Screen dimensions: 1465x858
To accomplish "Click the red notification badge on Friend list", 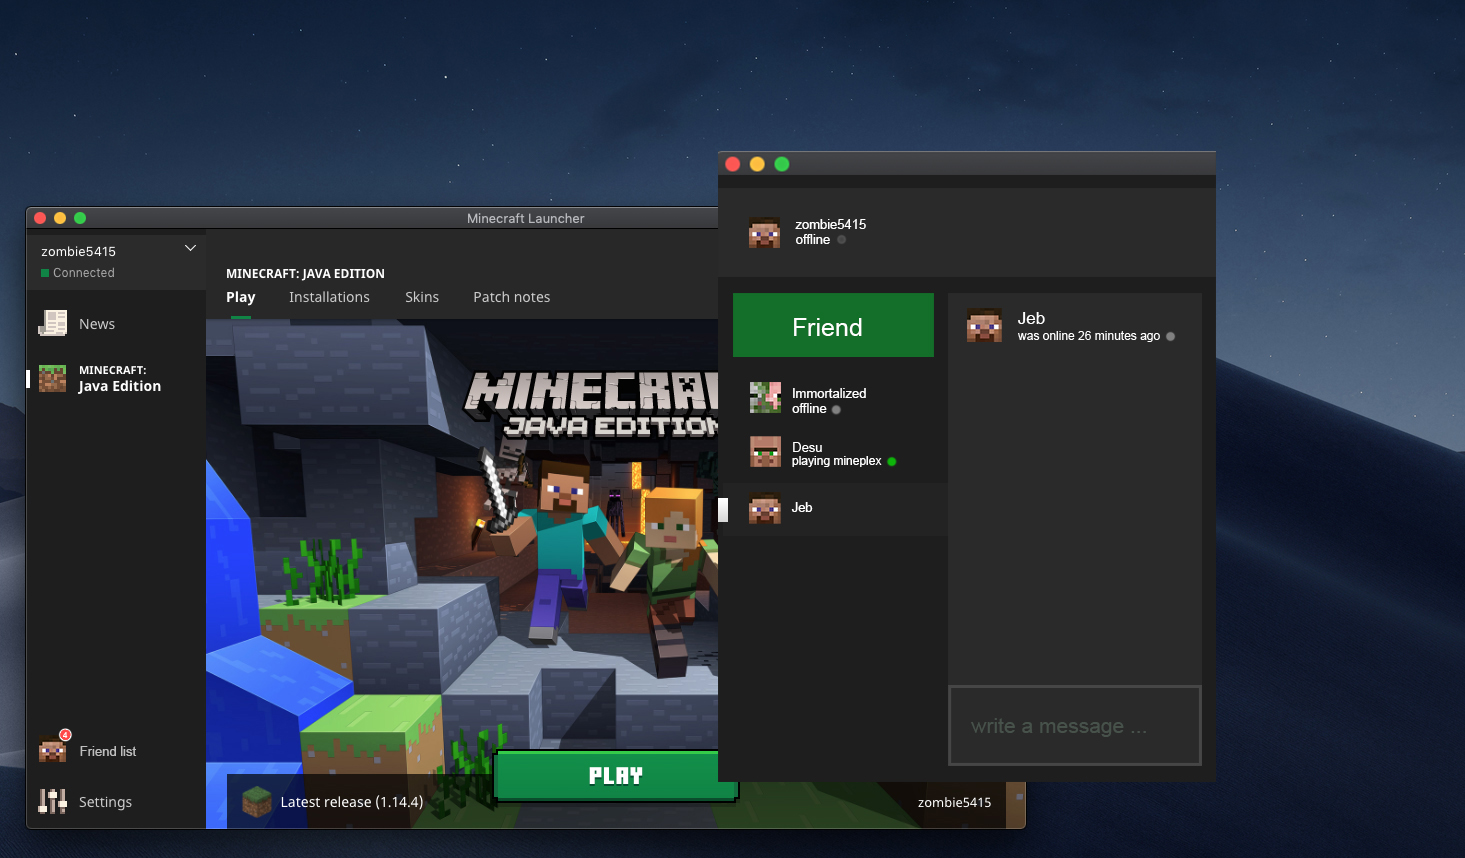I will point(65,735).
